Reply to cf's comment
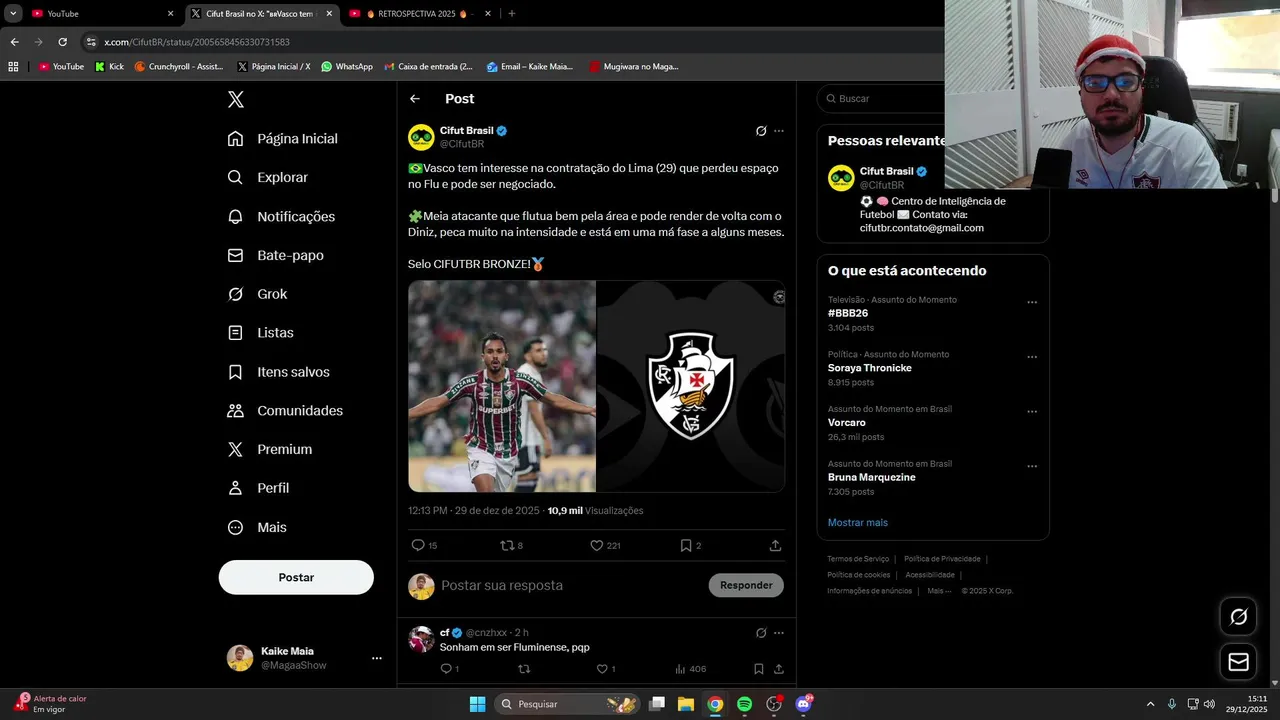 click(x=449, y=669)
